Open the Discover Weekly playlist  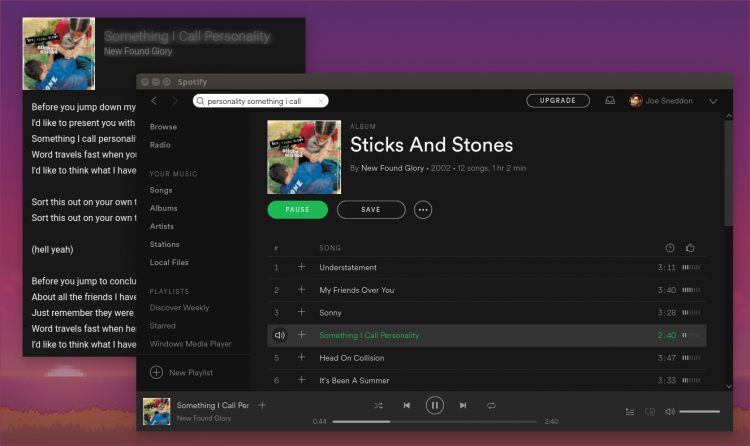pos(179,308)
